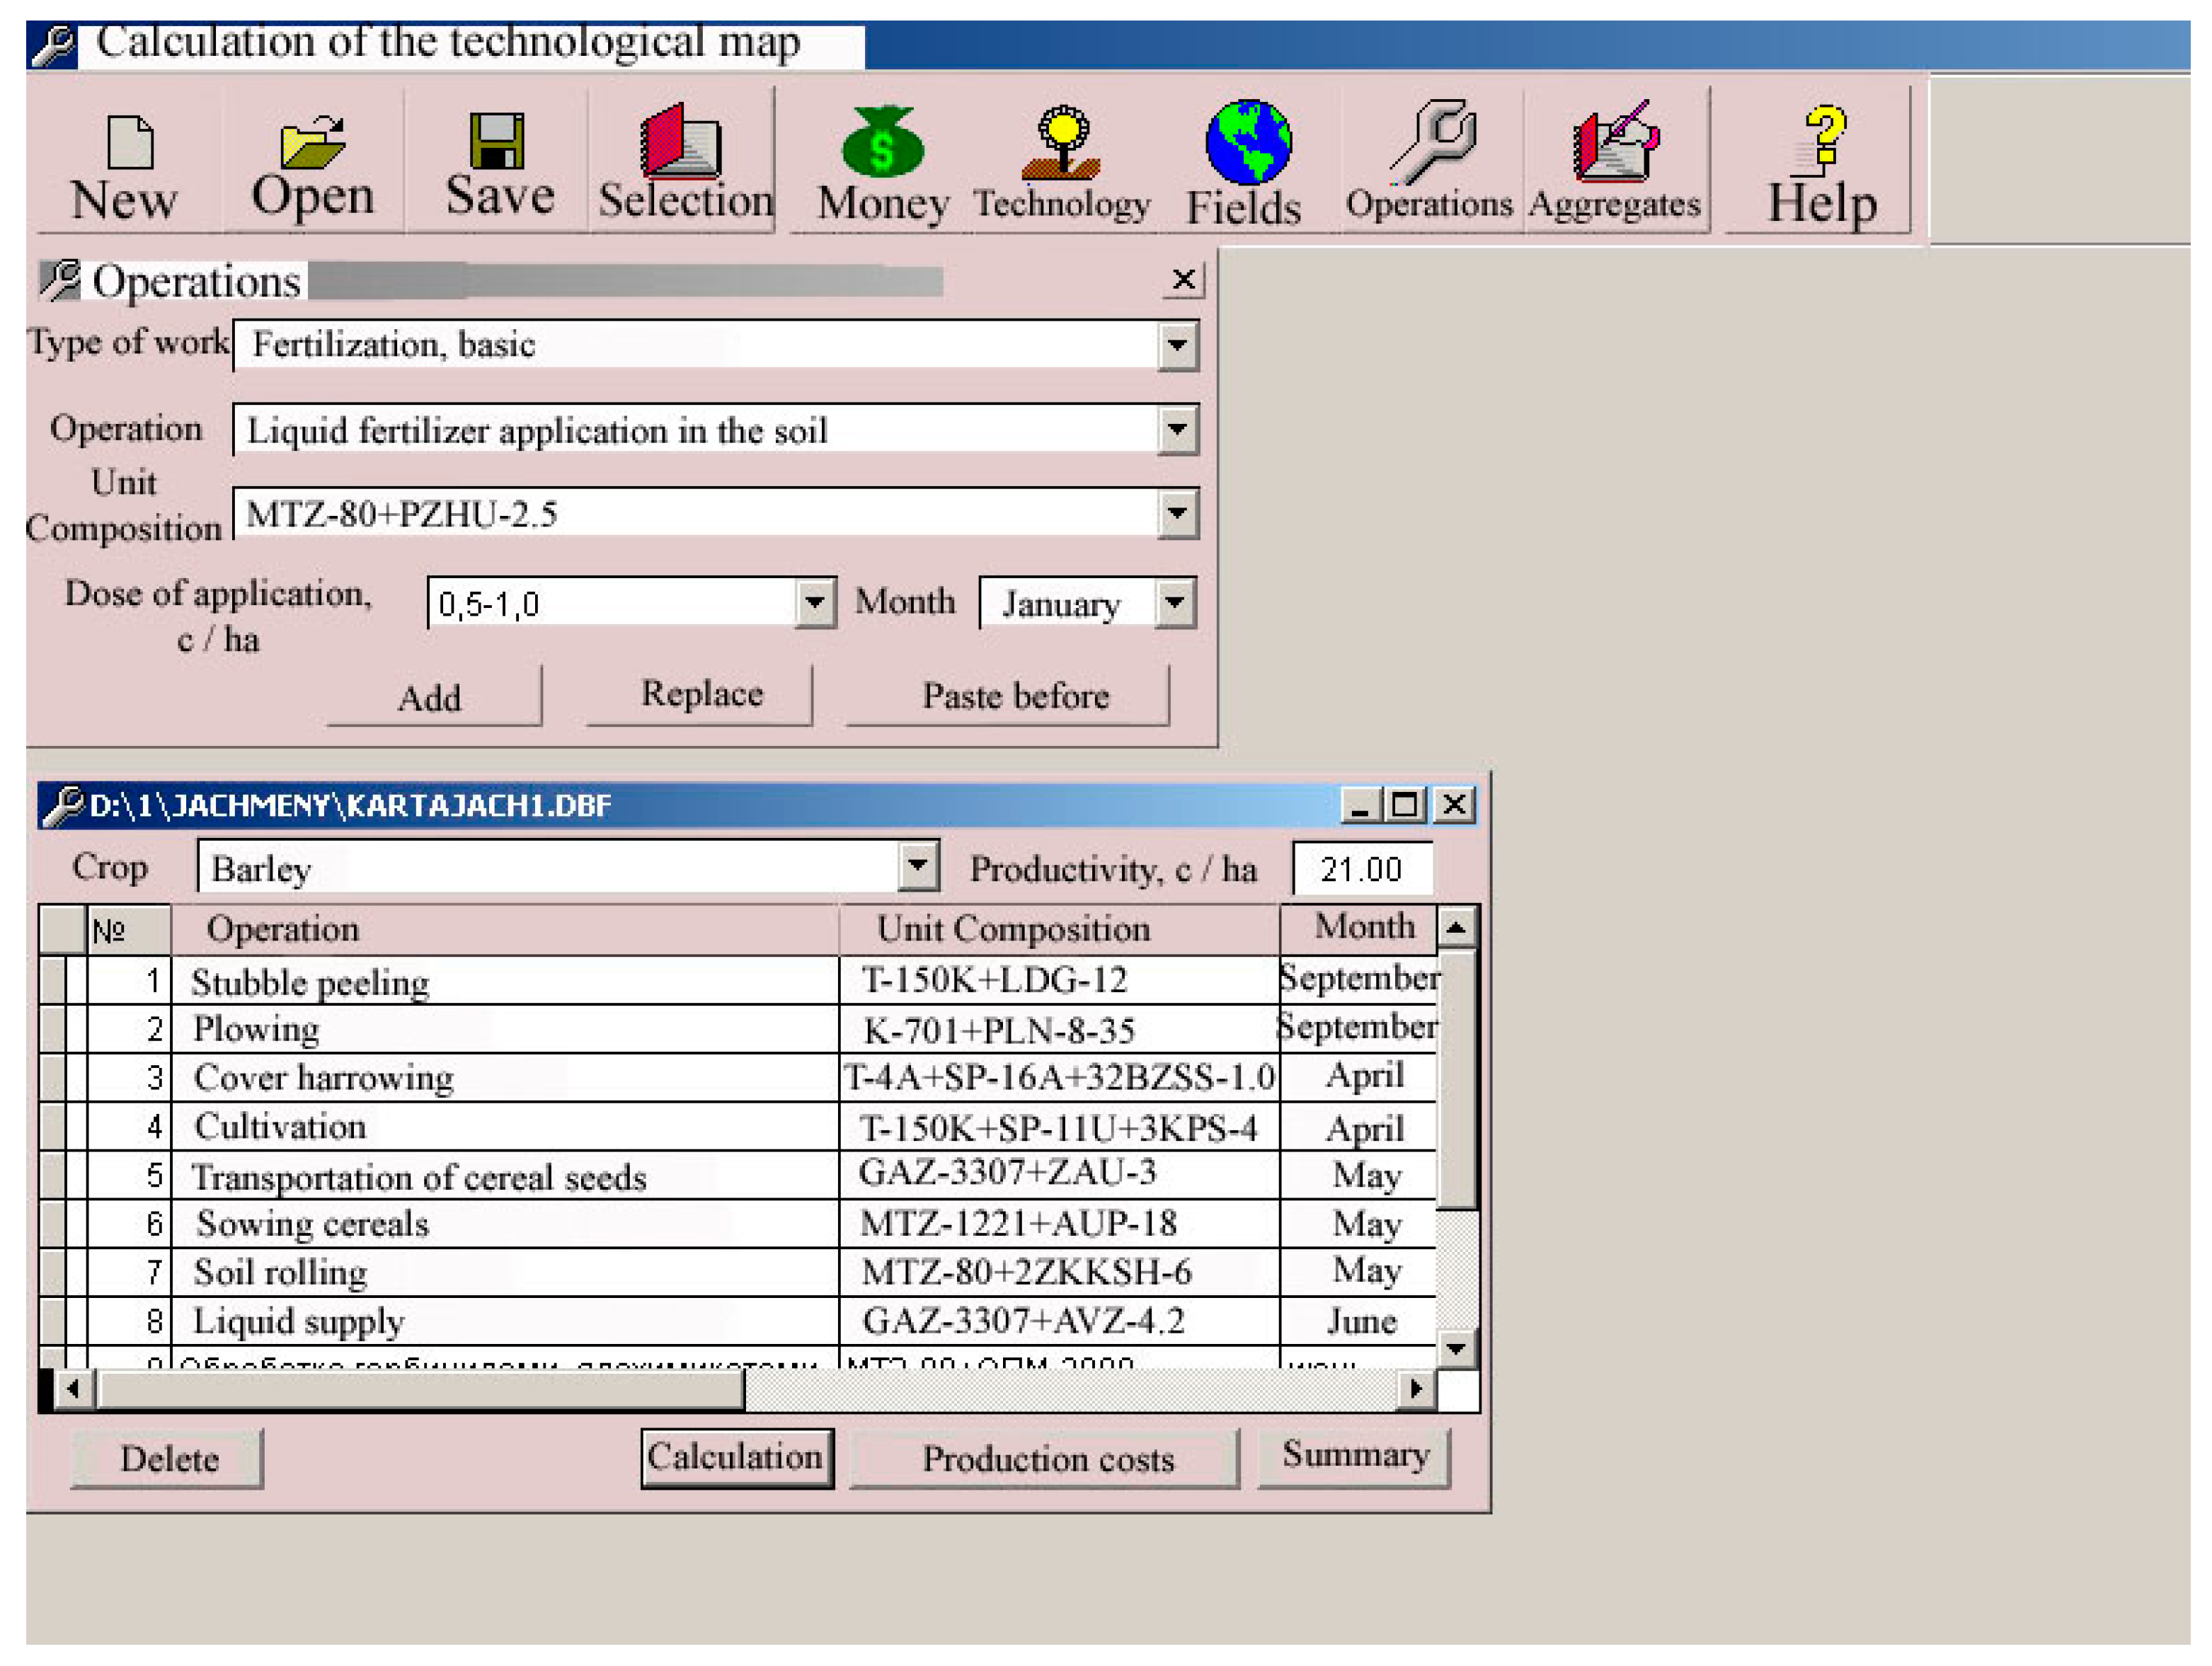
Task: Save using the floppy disk icon
Action: coord(497,141)
